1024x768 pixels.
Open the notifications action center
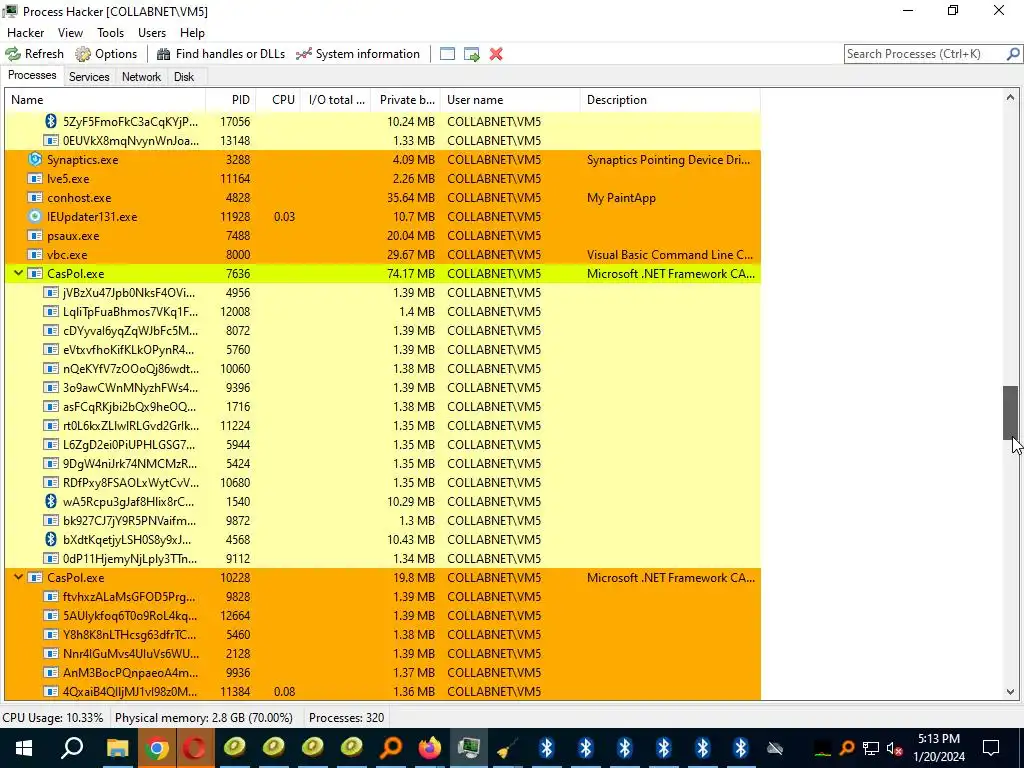(x=991, y=748)
